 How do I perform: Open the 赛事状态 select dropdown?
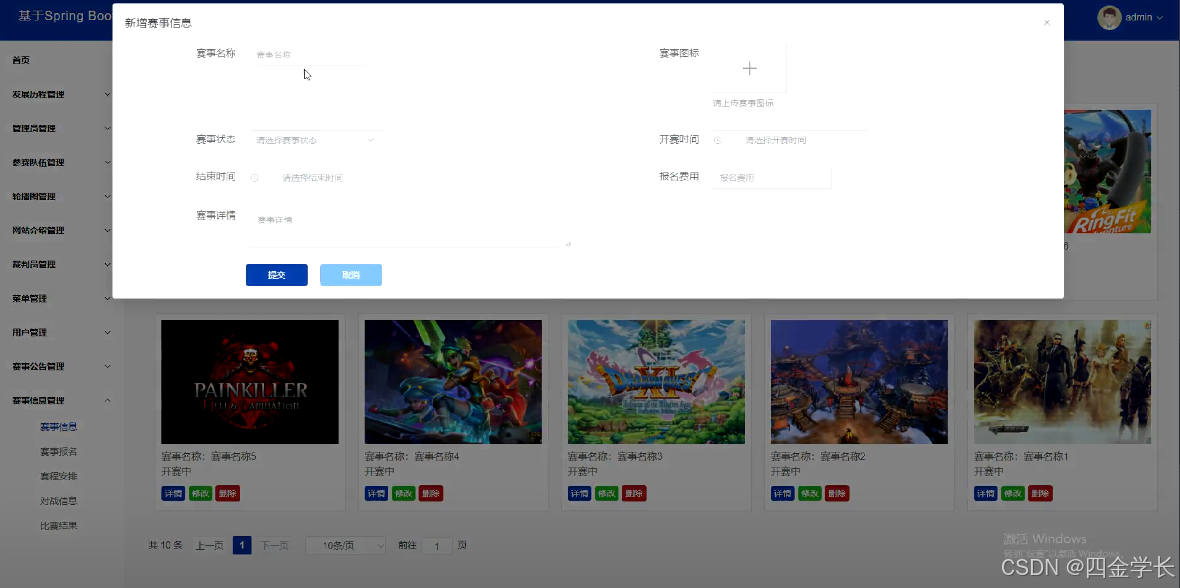(315, 140)
